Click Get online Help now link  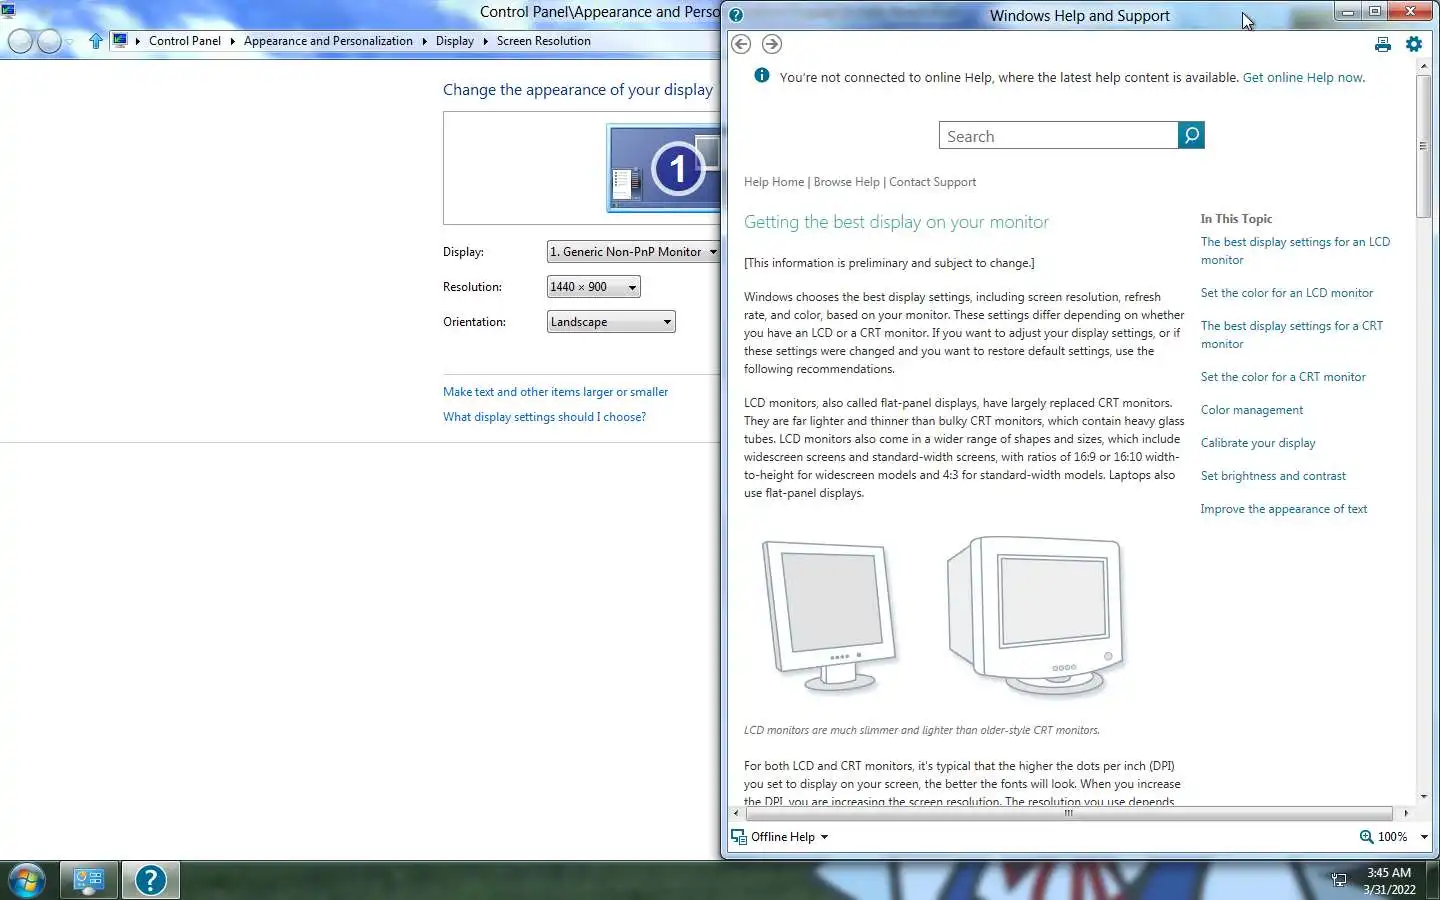(1303, 77)
